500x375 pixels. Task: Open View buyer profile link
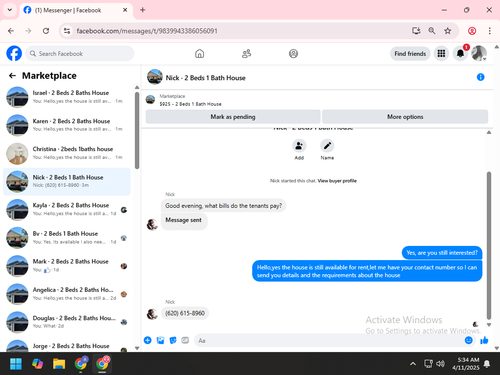click(337, 181)
